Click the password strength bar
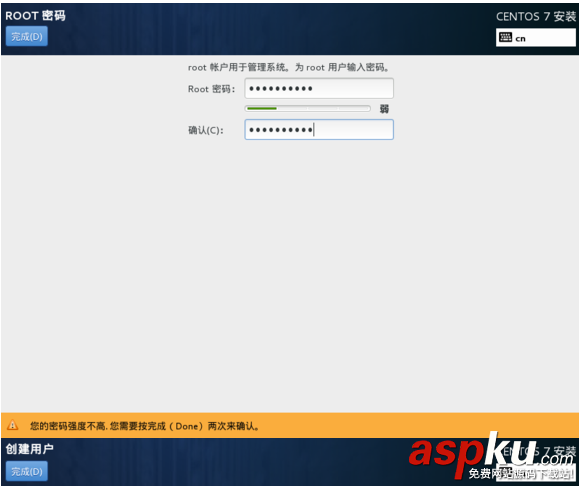This screenshot has width=579, height=486. click(x=308, y=109)
